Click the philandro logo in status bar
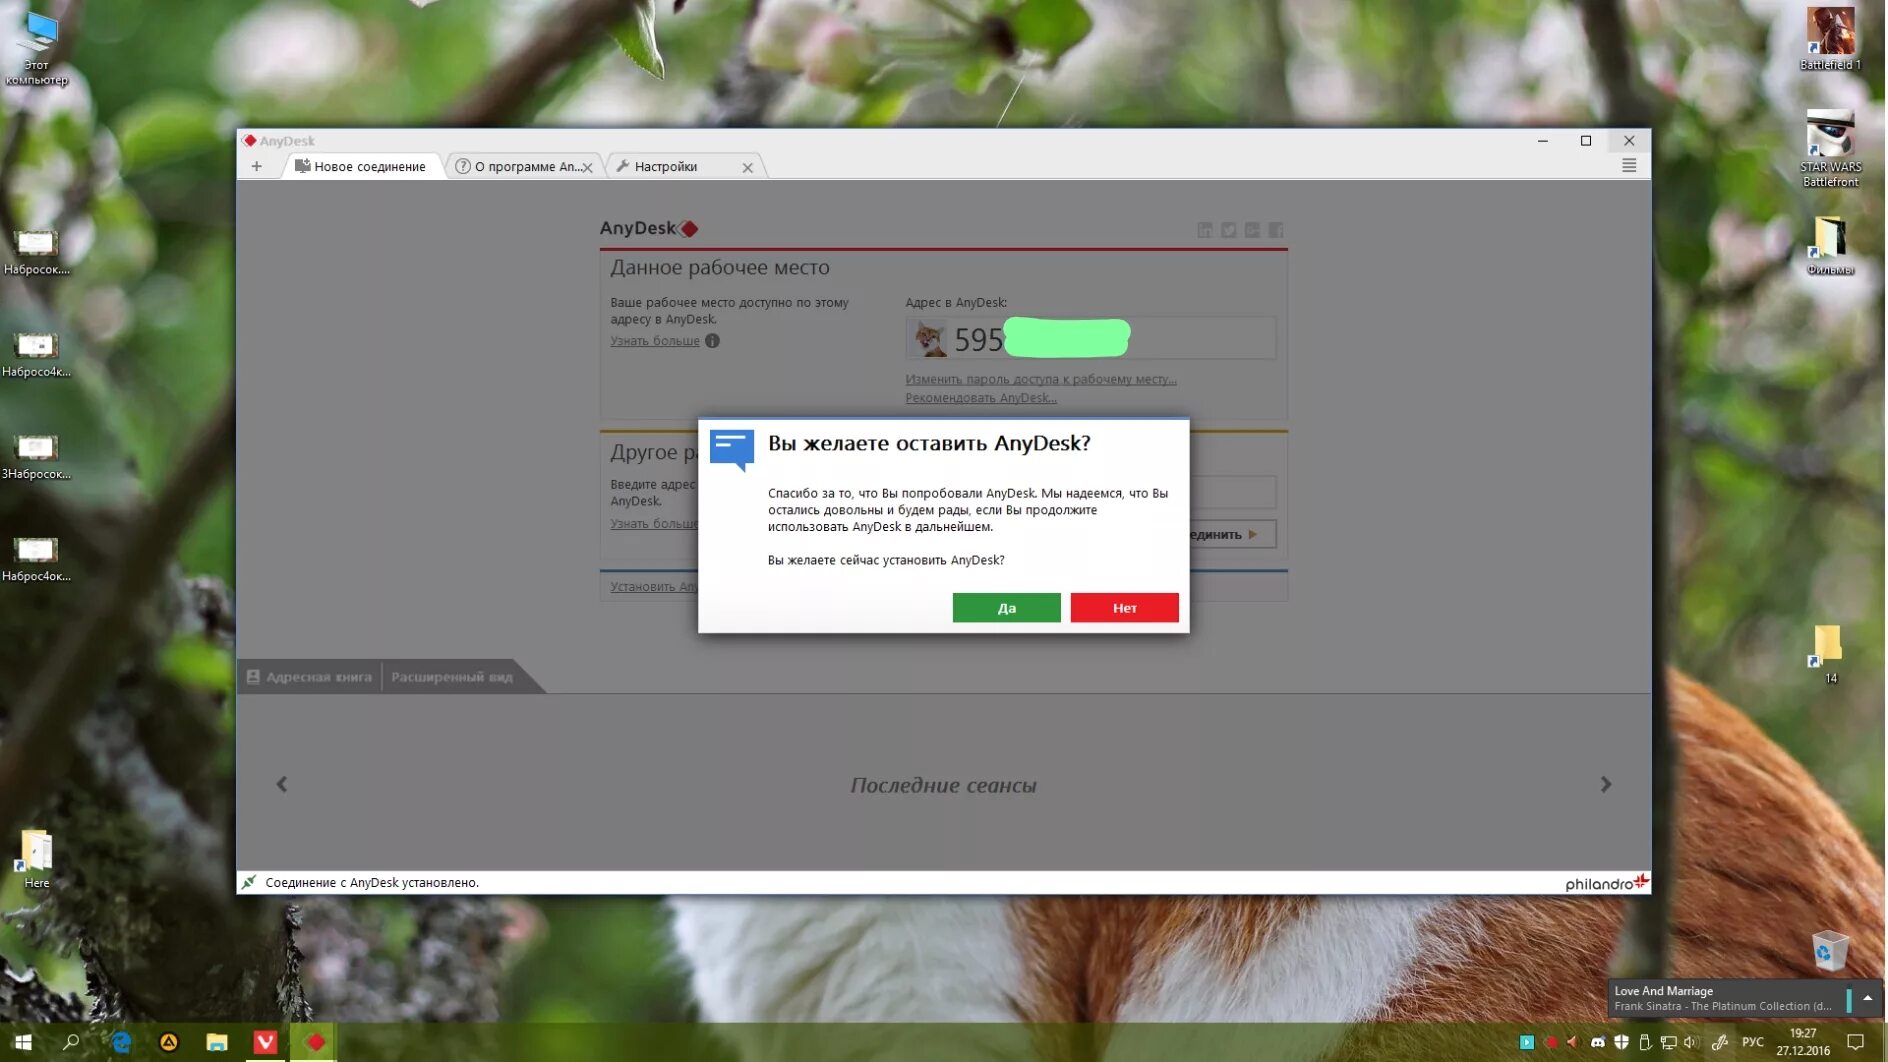This screenshot has width=1888, height=1062. click(1606, 883)
